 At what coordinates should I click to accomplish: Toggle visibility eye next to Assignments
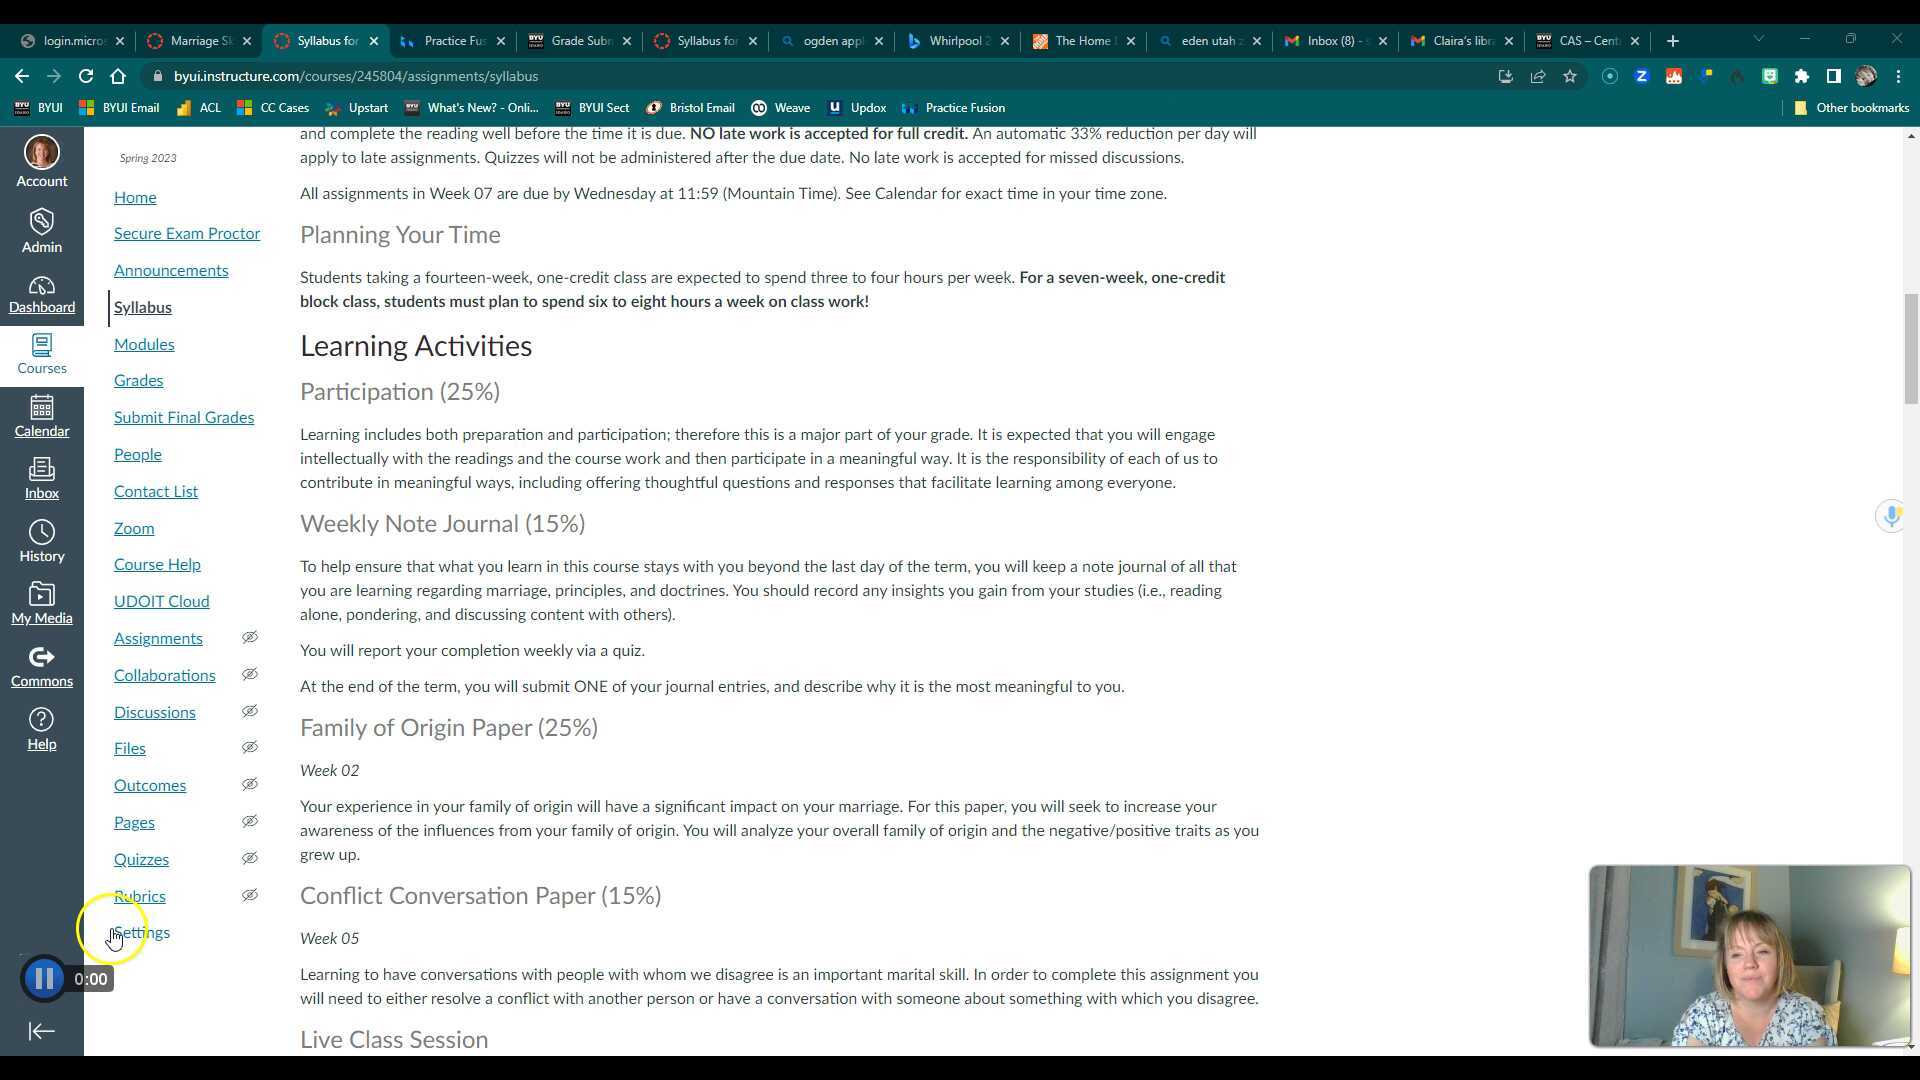click(x=250, y=638)
